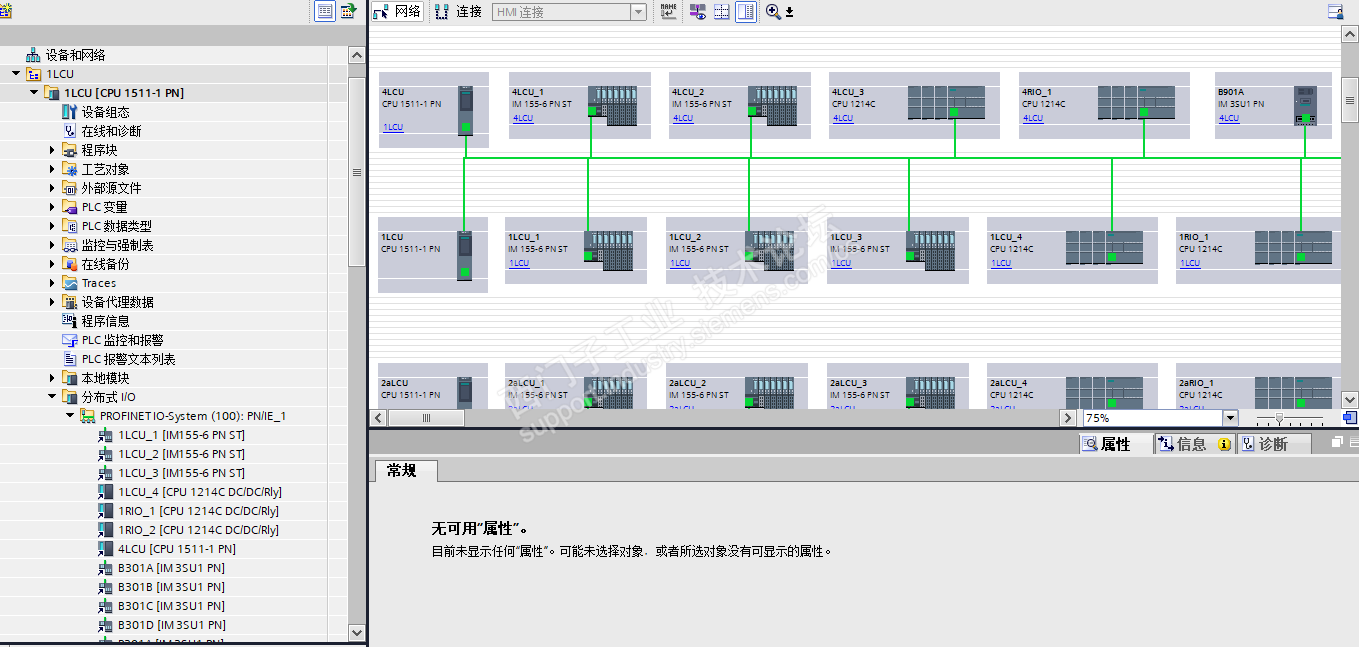Click the B901A IM 3SU1 module graphic
This screenshot has width=1359, height=647.
[1305, 105]
